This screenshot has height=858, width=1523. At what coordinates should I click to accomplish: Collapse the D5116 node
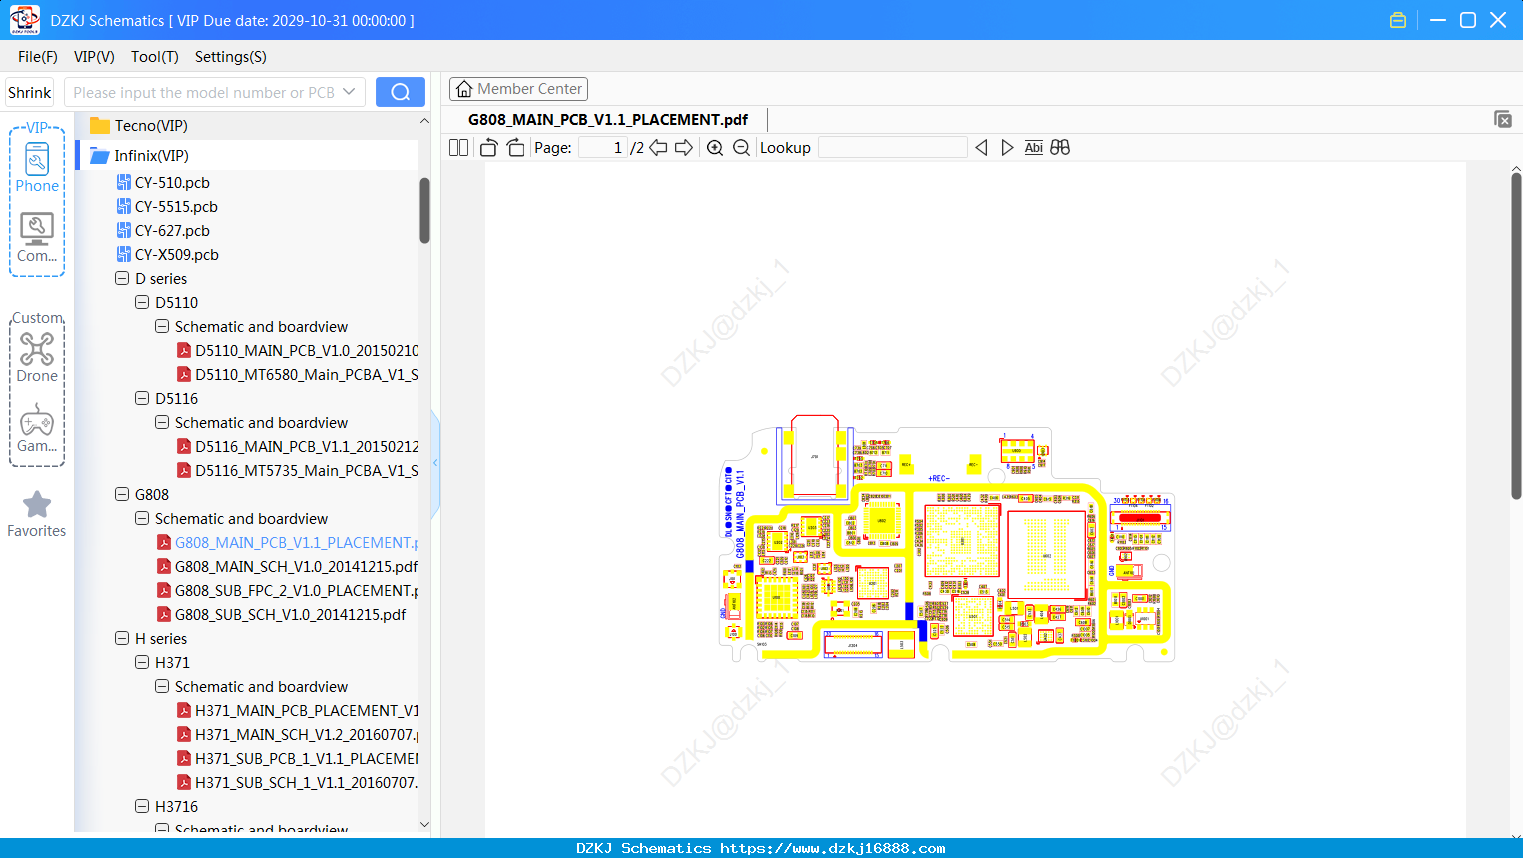pyautogui.click(x=142, y=398)
